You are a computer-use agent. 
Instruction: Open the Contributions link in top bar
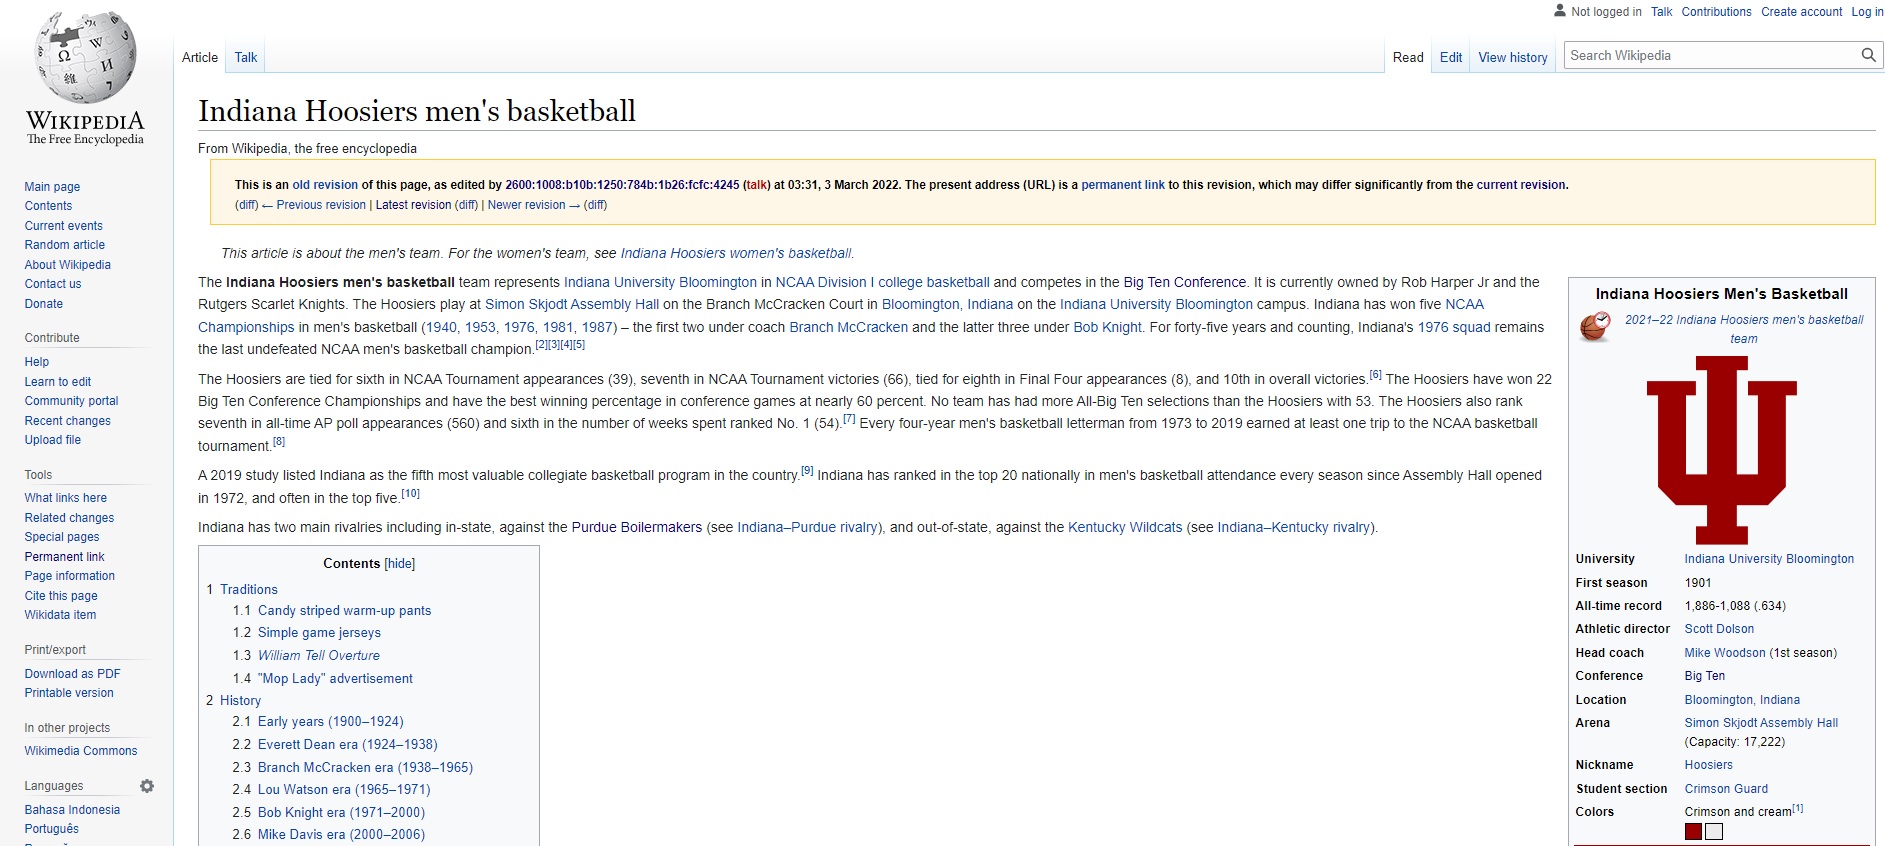1716,12
